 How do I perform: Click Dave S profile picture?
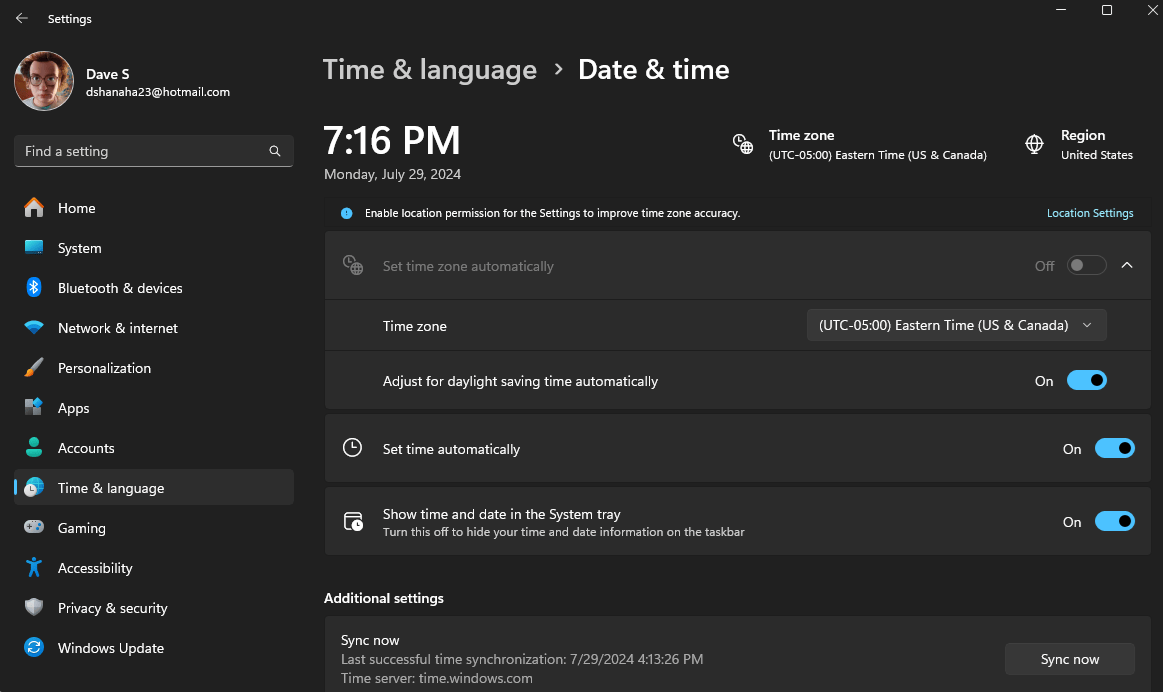coord(43,81)
